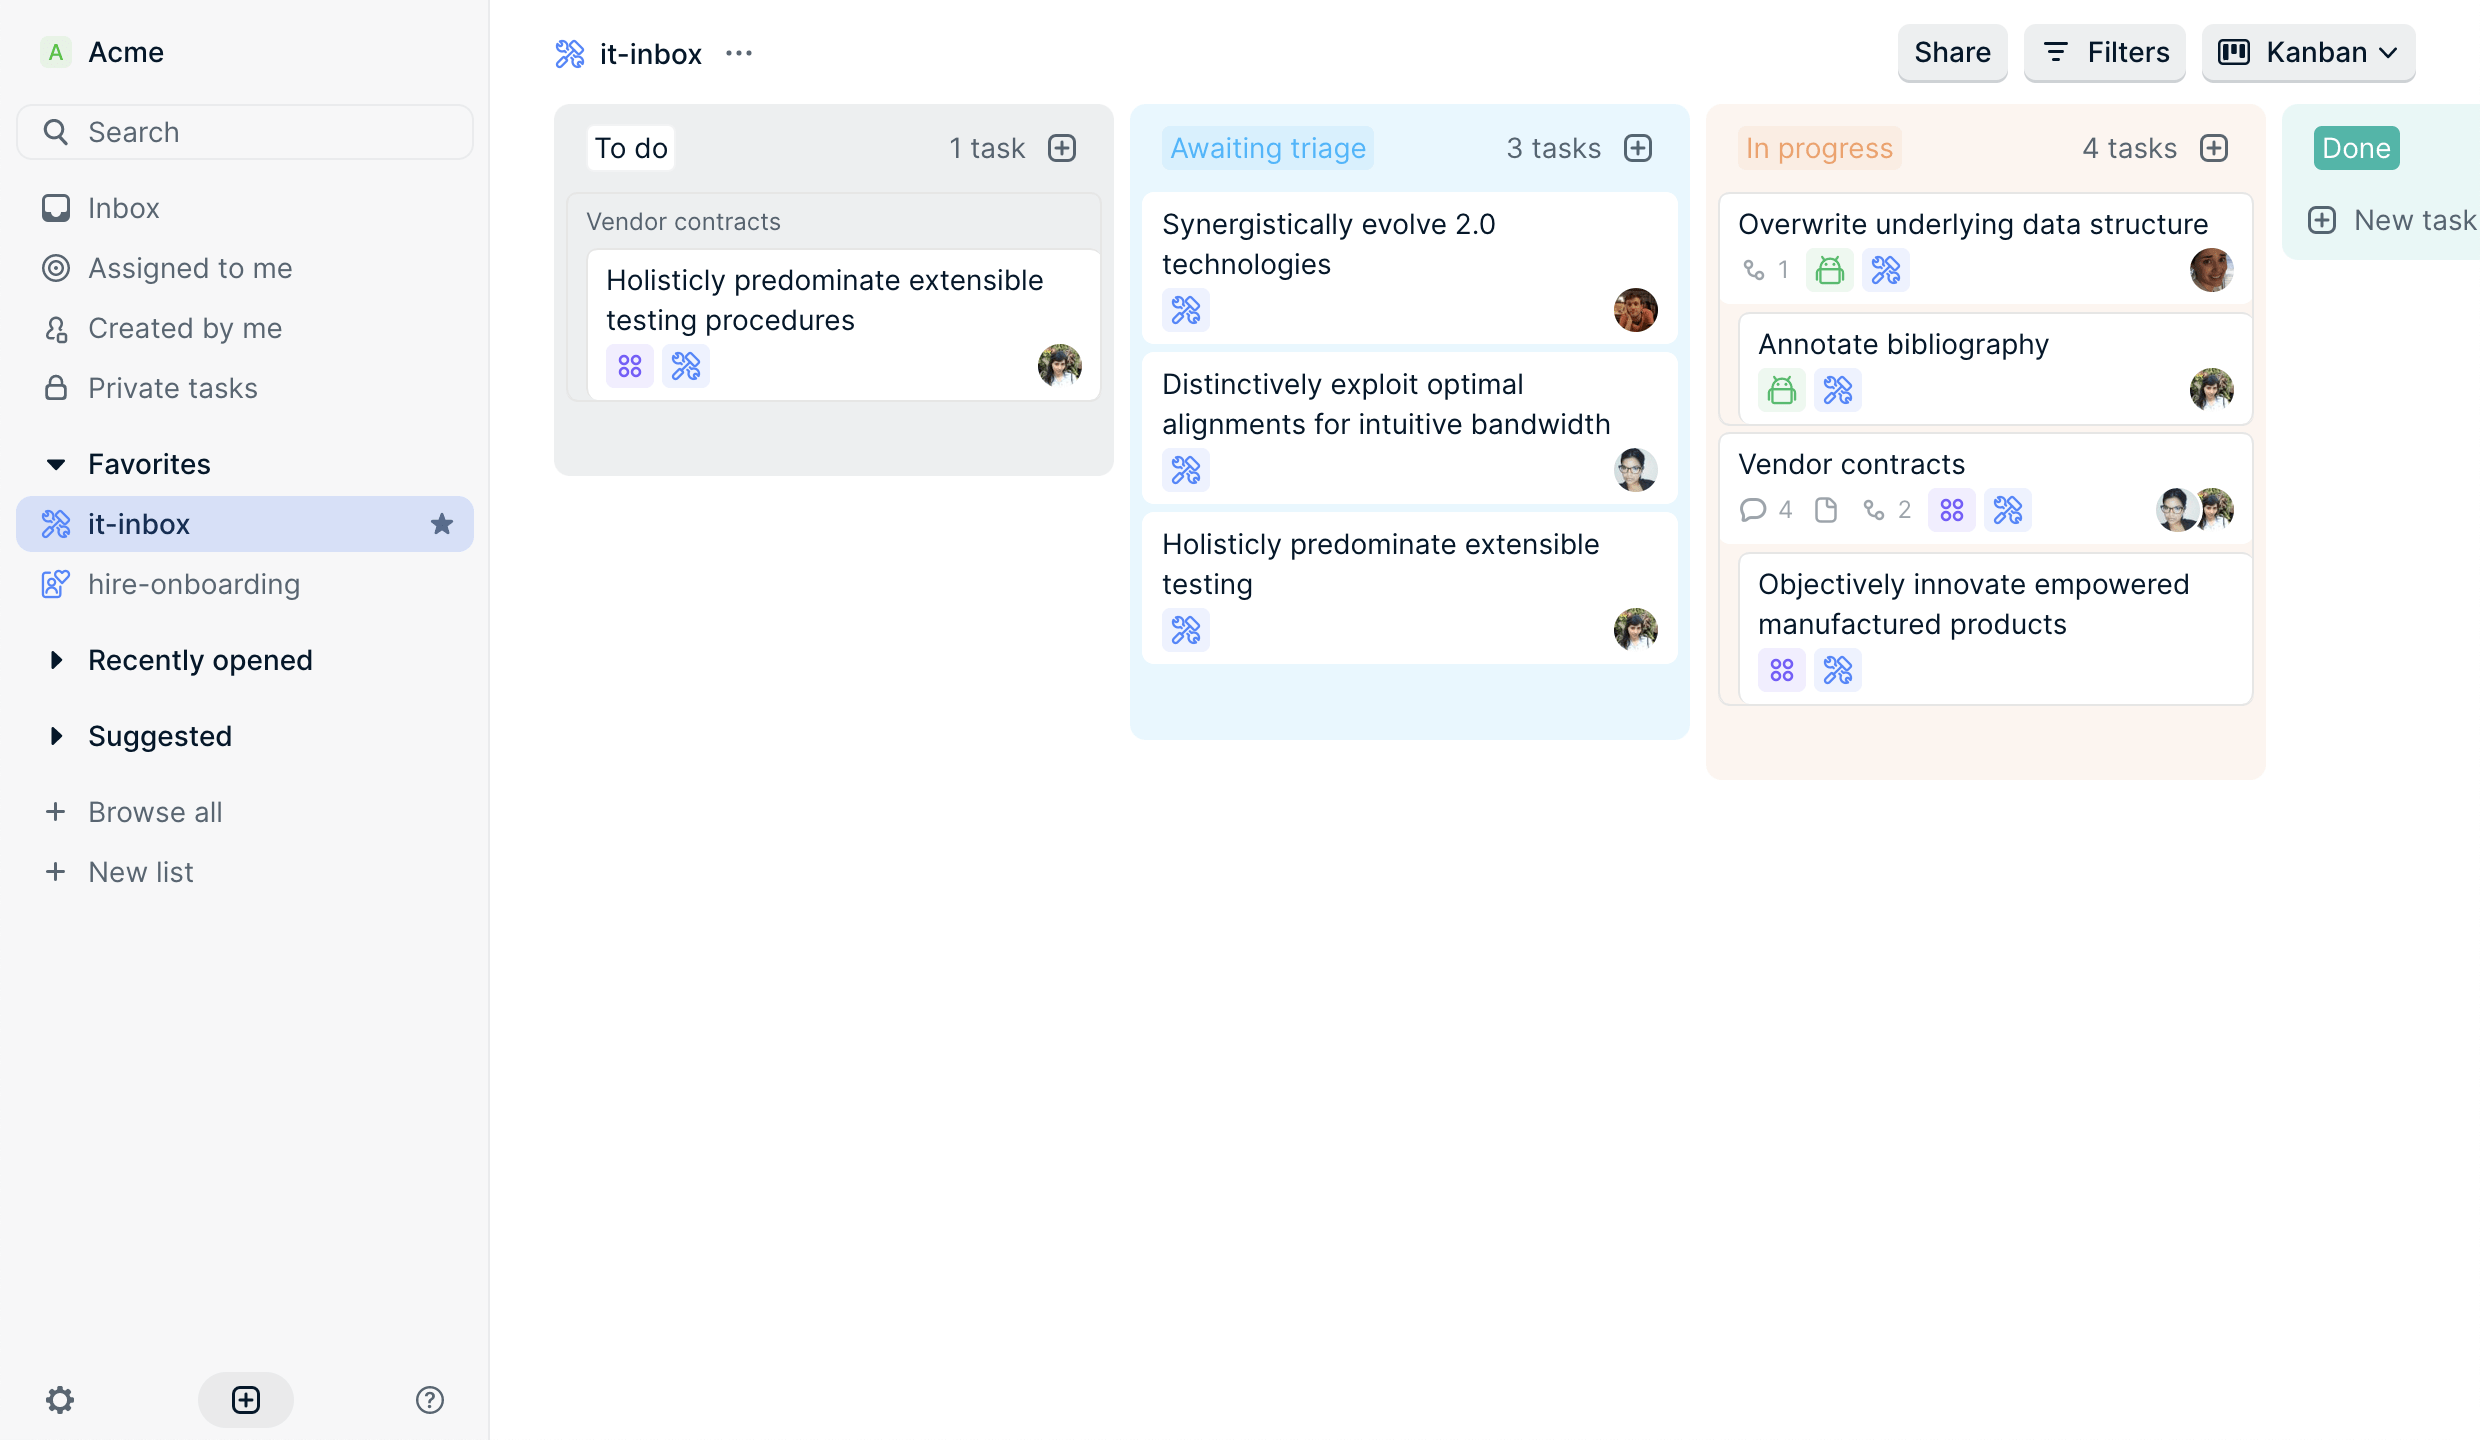Click the new item button at sidebar bottom
This screenshot has width=2480, height=1440.
tap(246, 1400)
